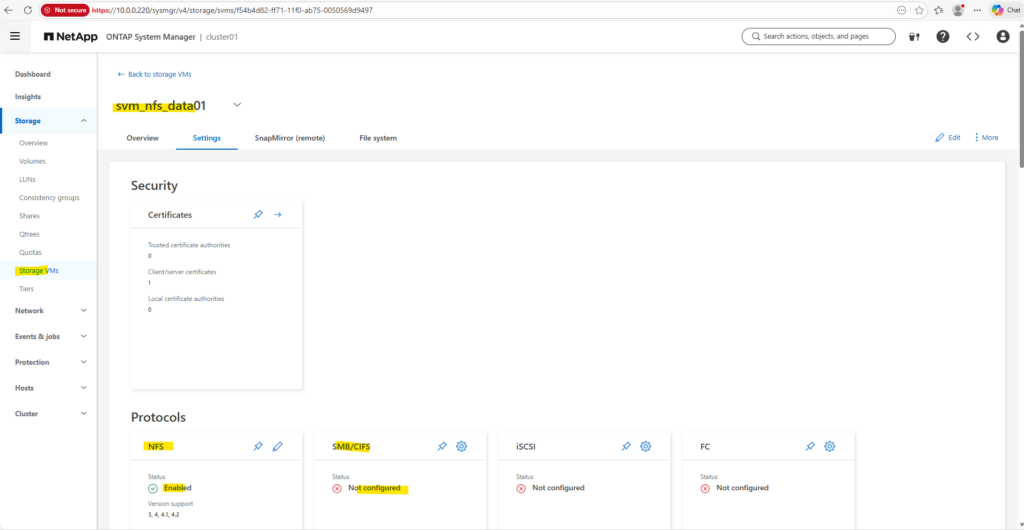This screenshot has height=530, width=1024.
Task: Configure SMB/CIFS with gear icon
Action: coord(462,446)
